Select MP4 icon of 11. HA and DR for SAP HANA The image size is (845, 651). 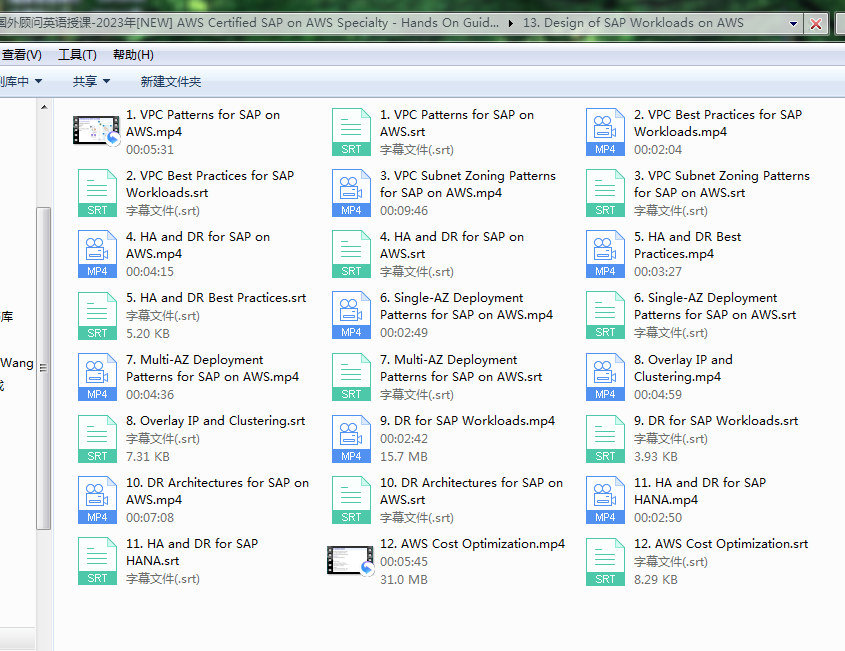tap(605, 500)
